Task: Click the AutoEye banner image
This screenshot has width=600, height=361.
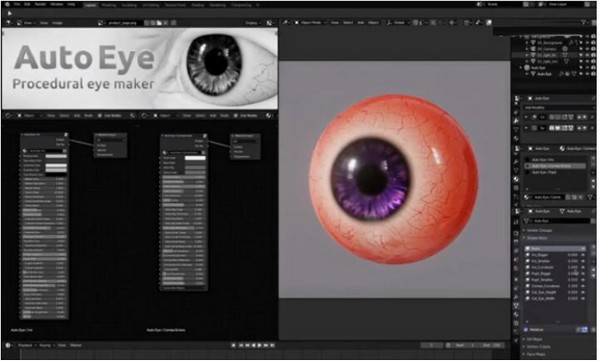Action: pyautogui.click(x=140, y=68)
